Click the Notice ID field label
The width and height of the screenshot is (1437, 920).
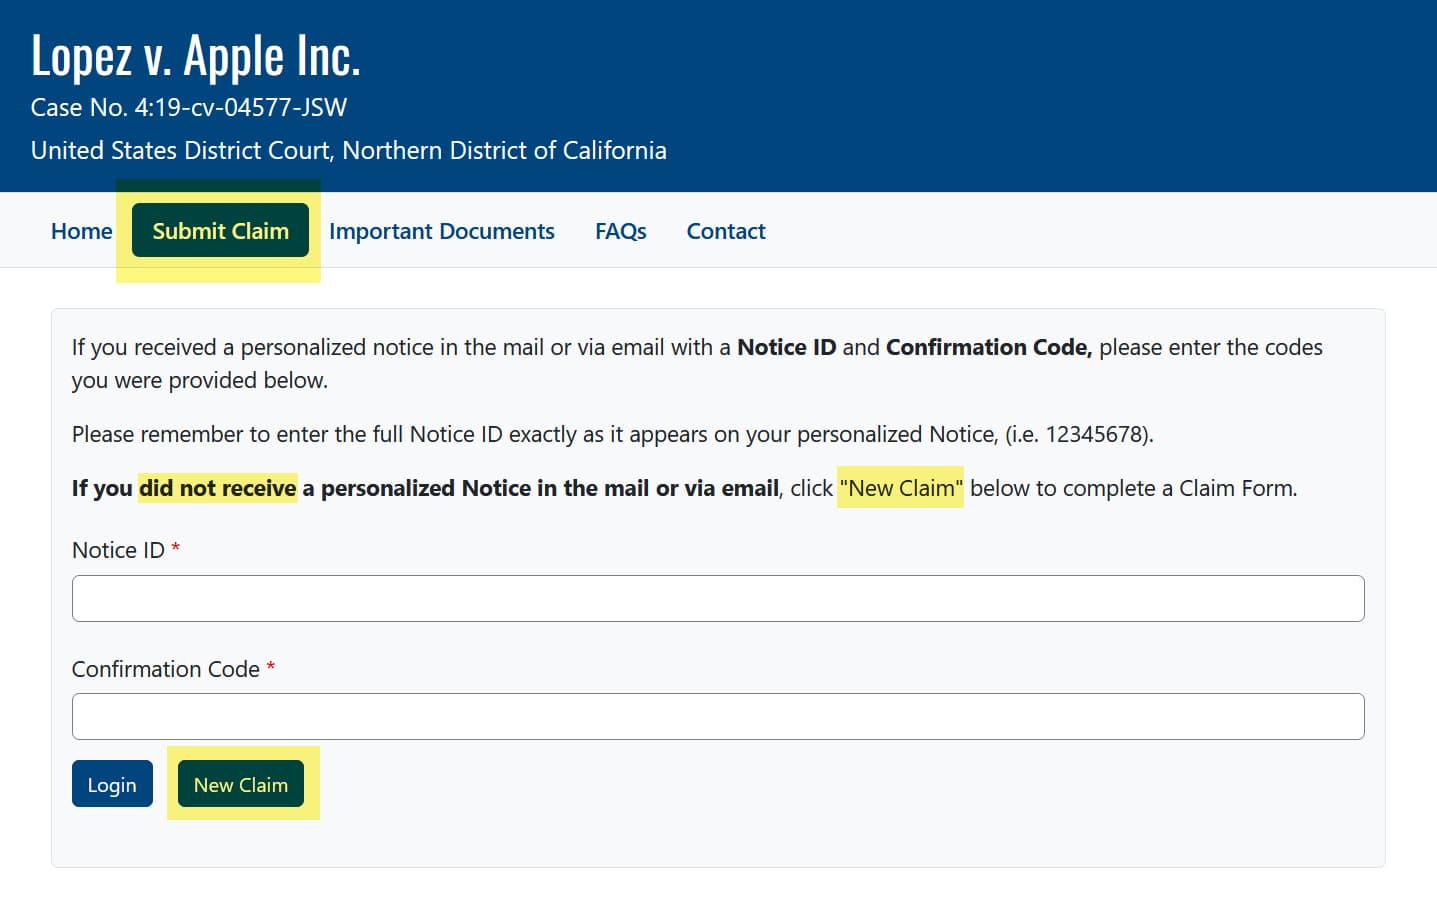(118, 550)
